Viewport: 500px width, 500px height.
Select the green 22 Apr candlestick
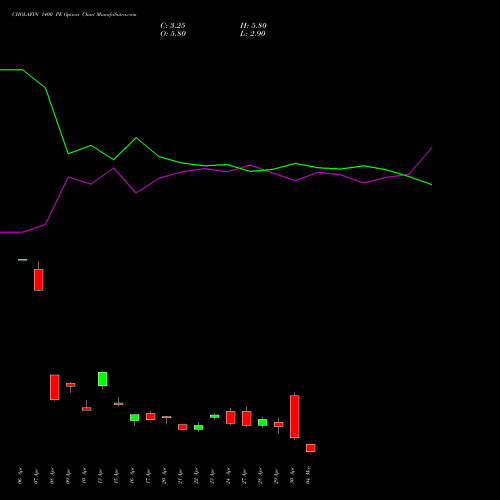(199, 427)
